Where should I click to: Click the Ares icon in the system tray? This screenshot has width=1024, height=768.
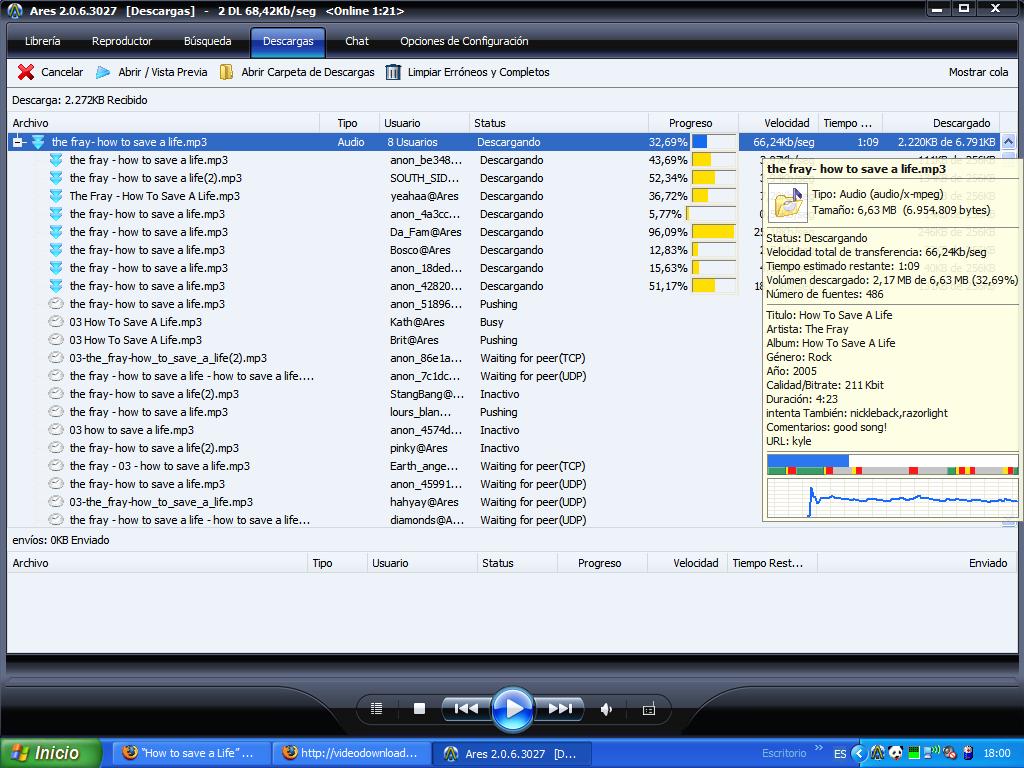pos(878,753)
